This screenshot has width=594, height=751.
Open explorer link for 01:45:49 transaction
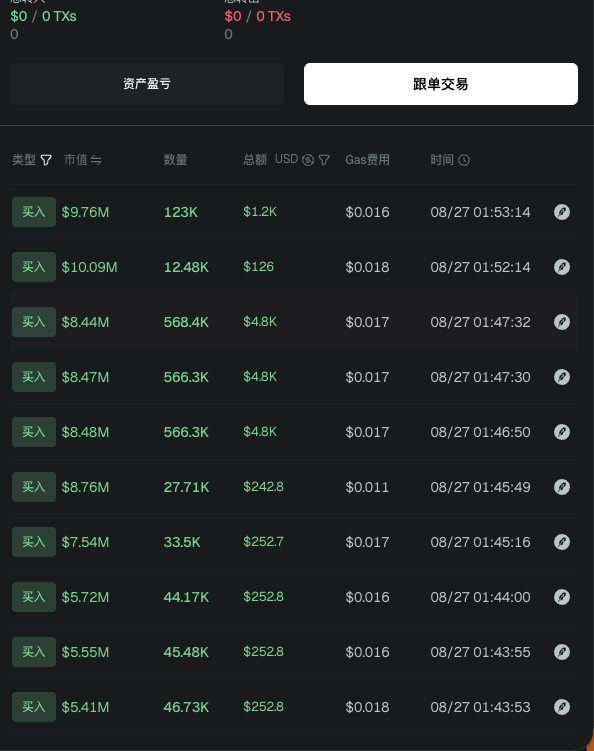coord(562,487)
